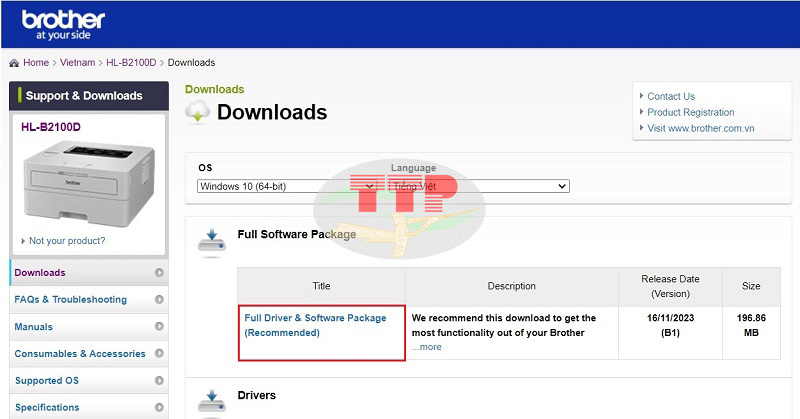
Task: Click HL-B2100D model name in sidebar
Action: (51, 127)
